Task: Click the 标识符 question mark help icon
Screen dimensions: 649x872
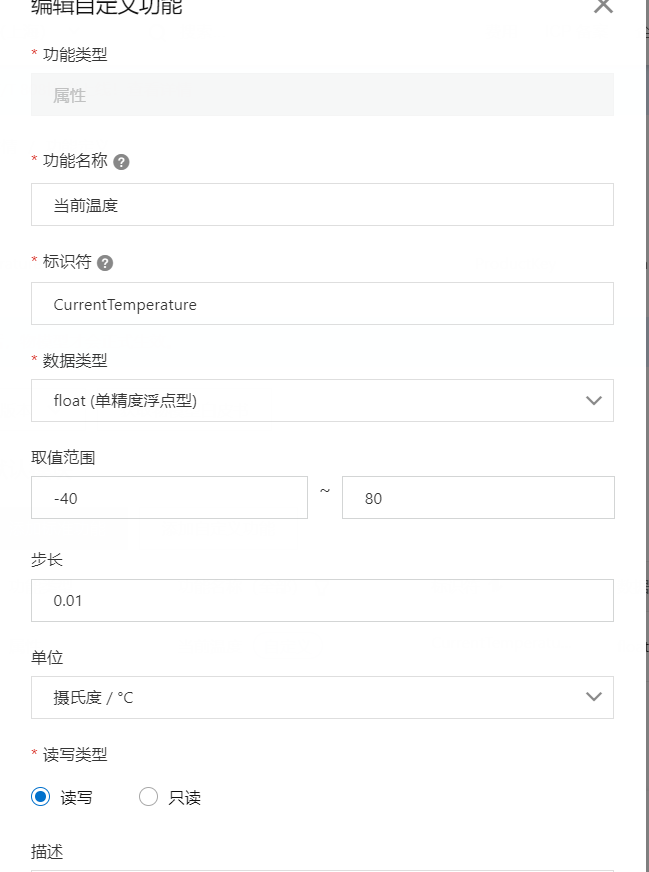Action: pos(105,262)
